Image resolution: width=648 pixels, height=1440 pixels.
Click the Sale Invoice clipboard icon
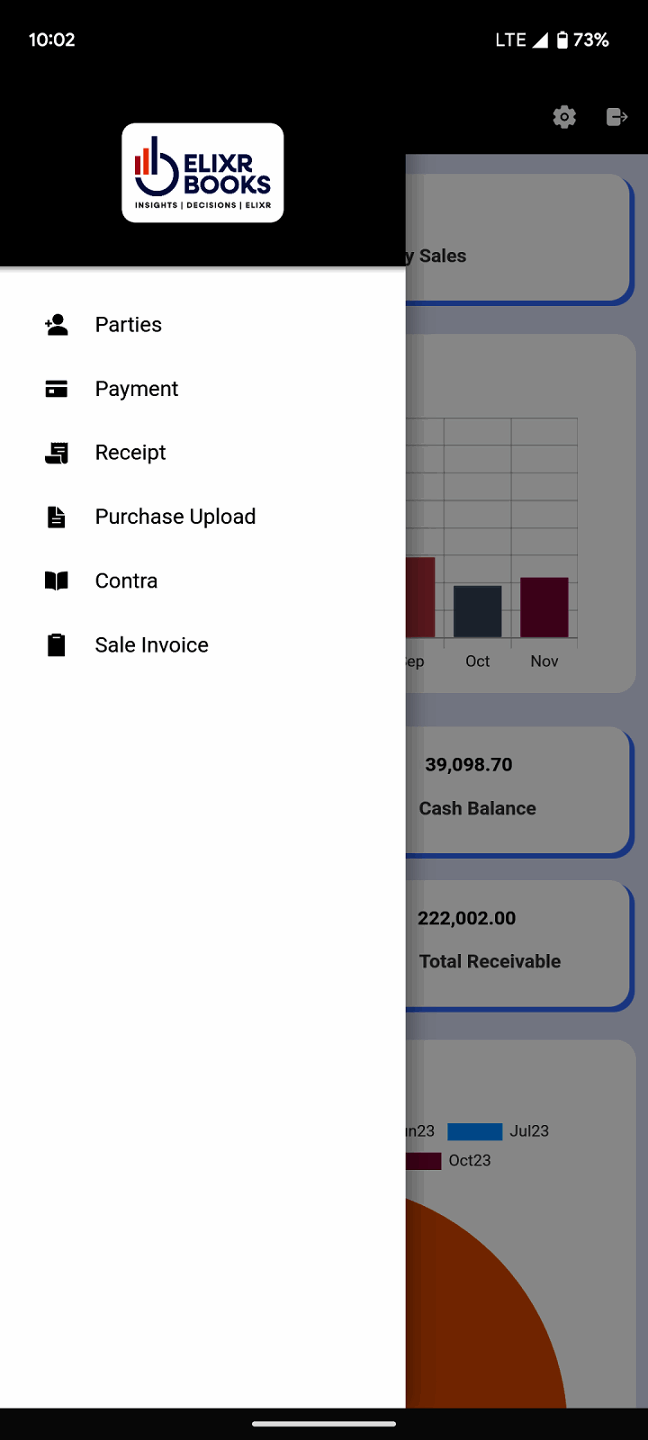click(57, 645)
